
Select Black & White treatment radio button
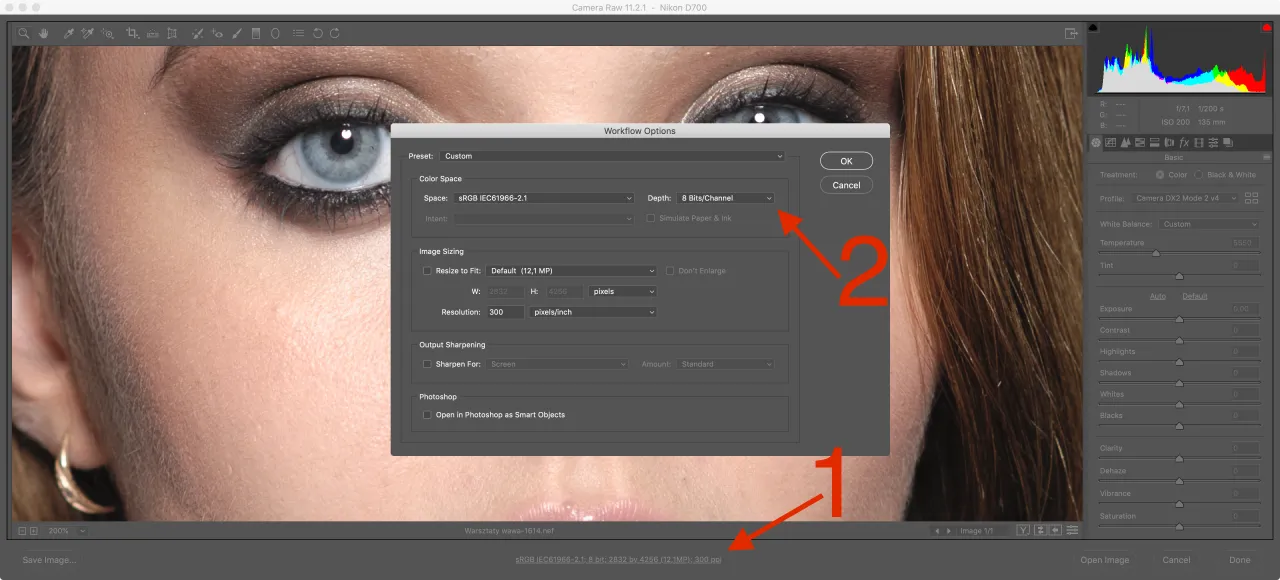coord(1198,175)
